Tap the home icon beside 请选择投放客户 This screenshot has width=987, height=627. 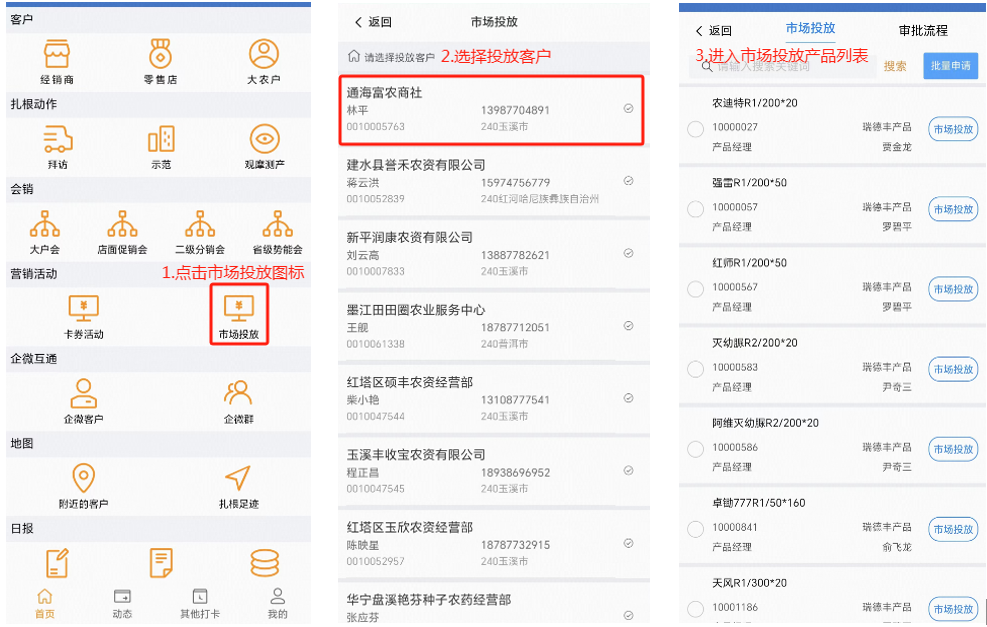tap(354, 56)
